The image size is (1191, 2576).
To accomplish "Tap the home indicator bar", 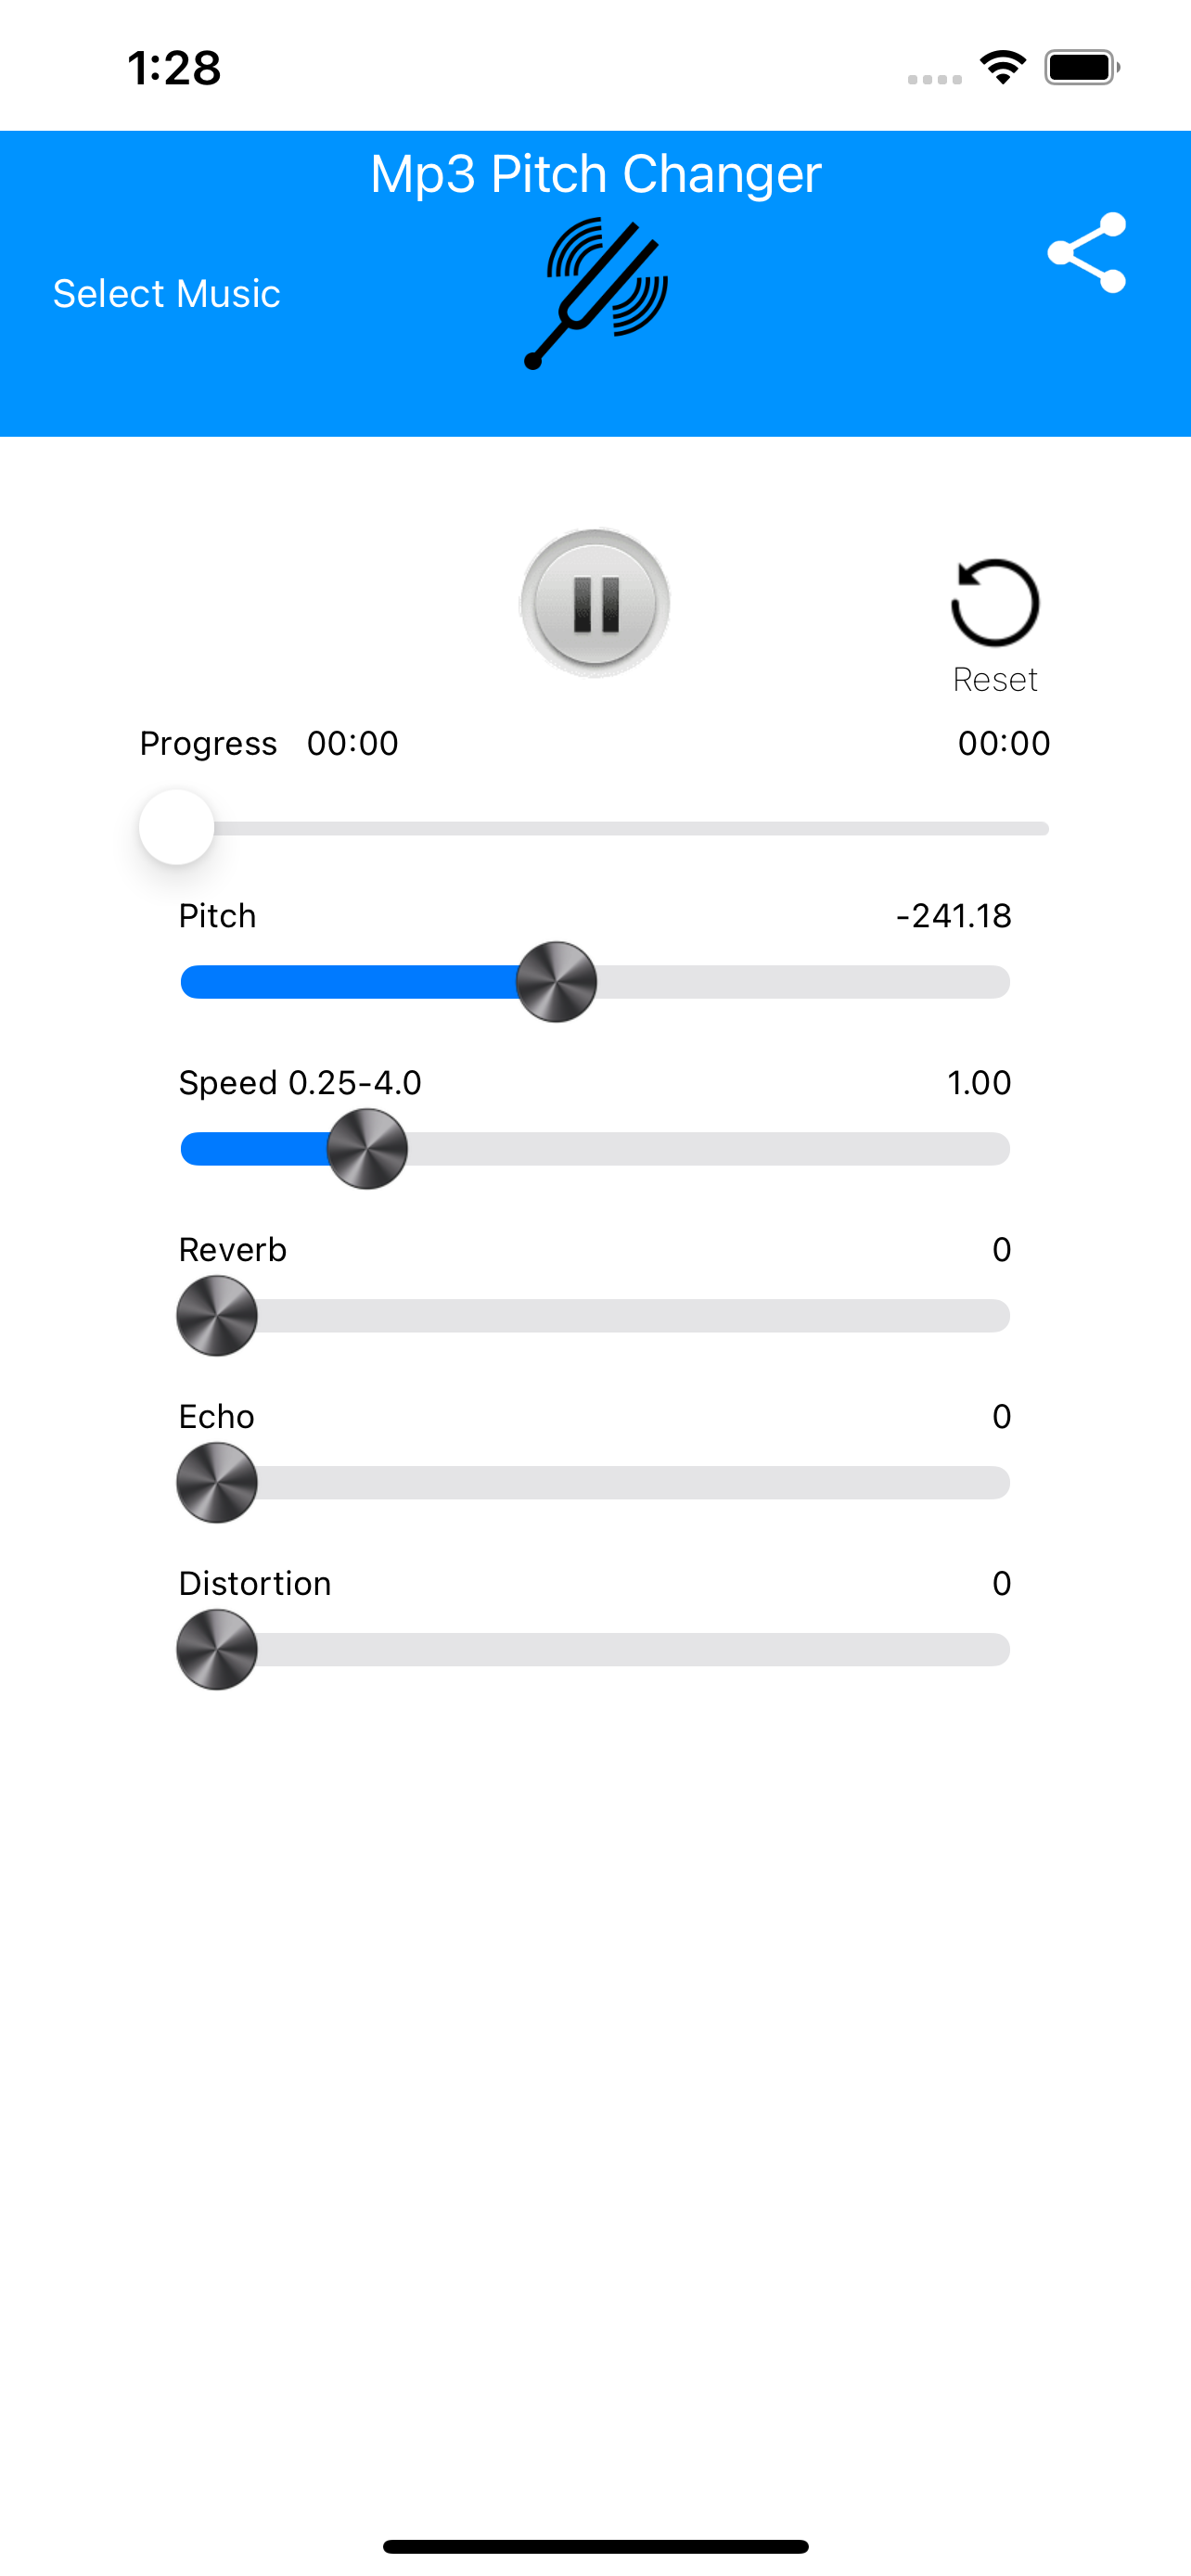I will pos(596,2546).
